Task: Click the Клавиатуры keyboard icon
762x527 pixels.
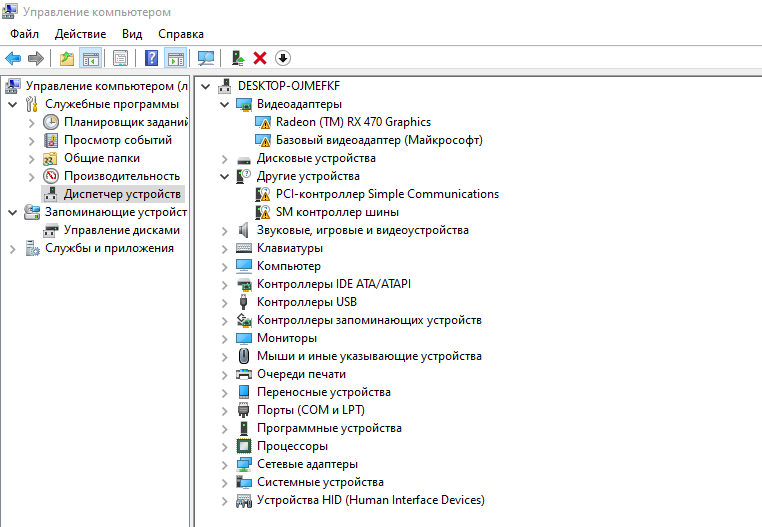Action: (x=243, y=248)
